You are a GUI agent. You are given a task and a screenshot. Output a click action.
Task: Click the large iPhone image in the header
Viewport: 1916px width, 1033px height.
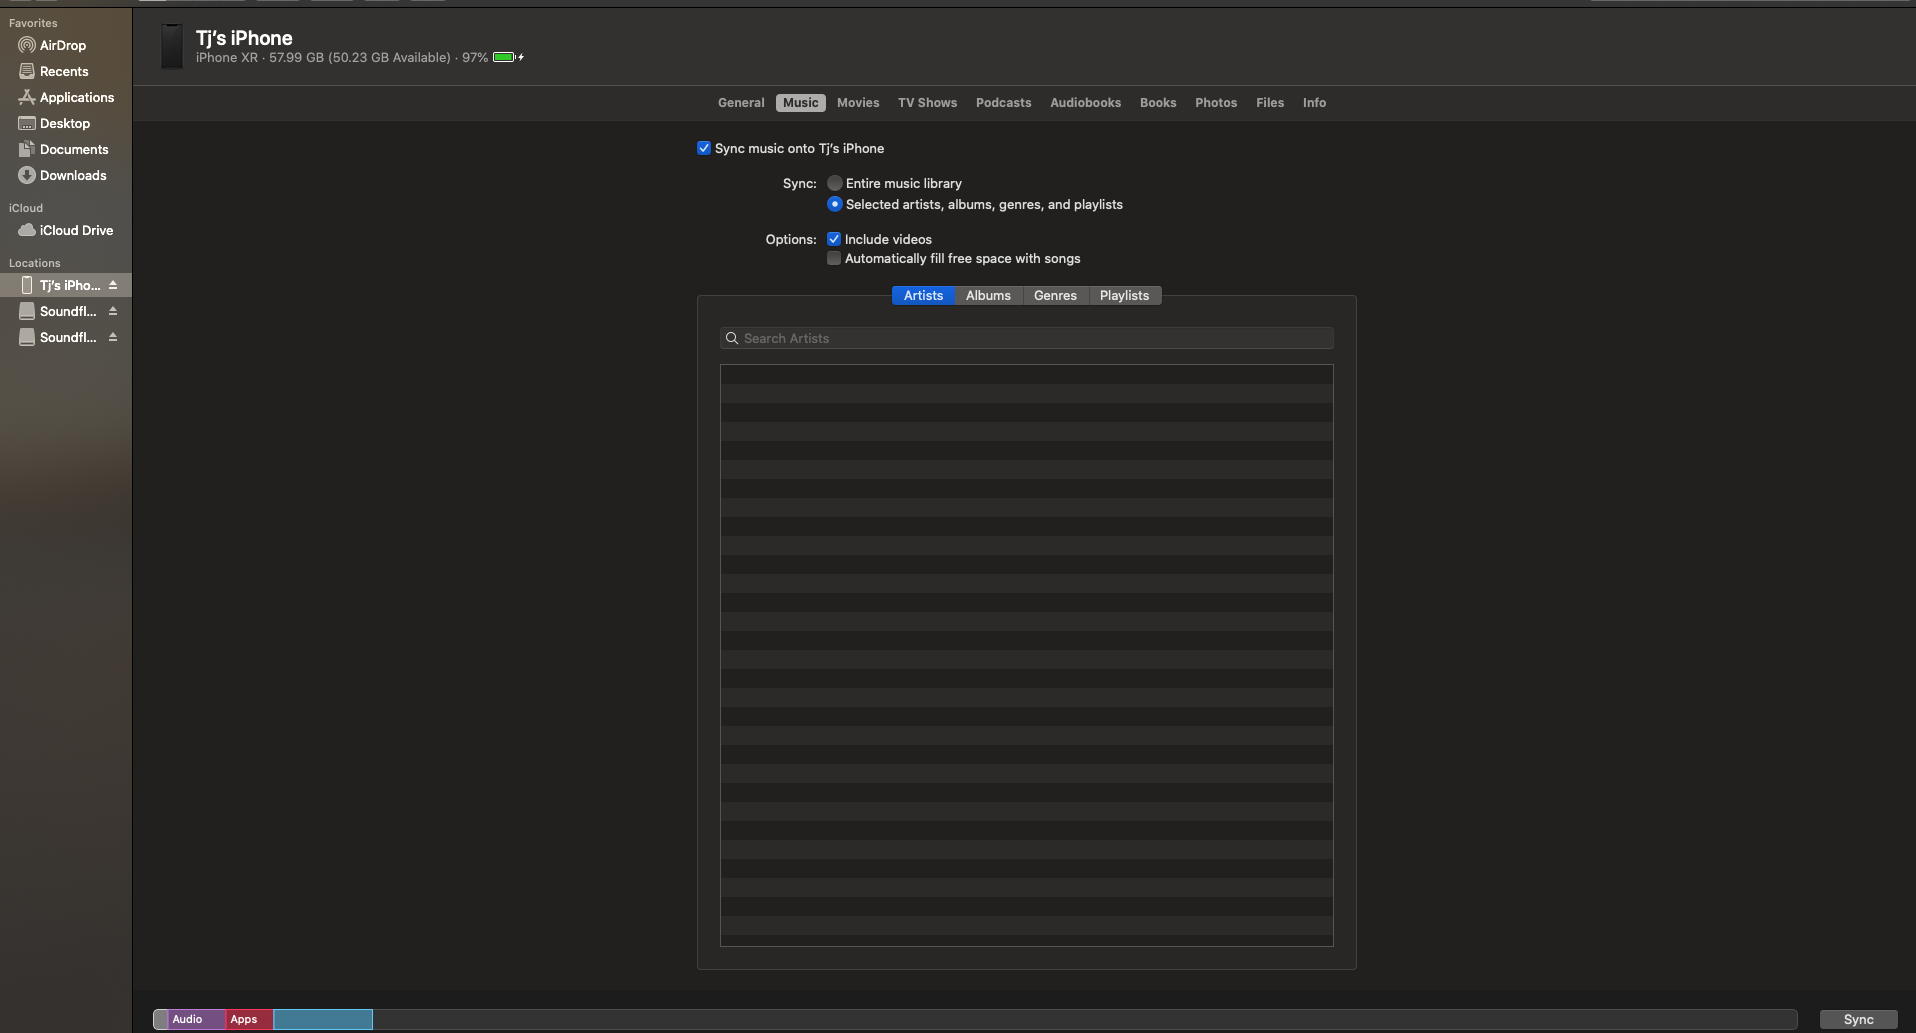[x=172, y=47]
